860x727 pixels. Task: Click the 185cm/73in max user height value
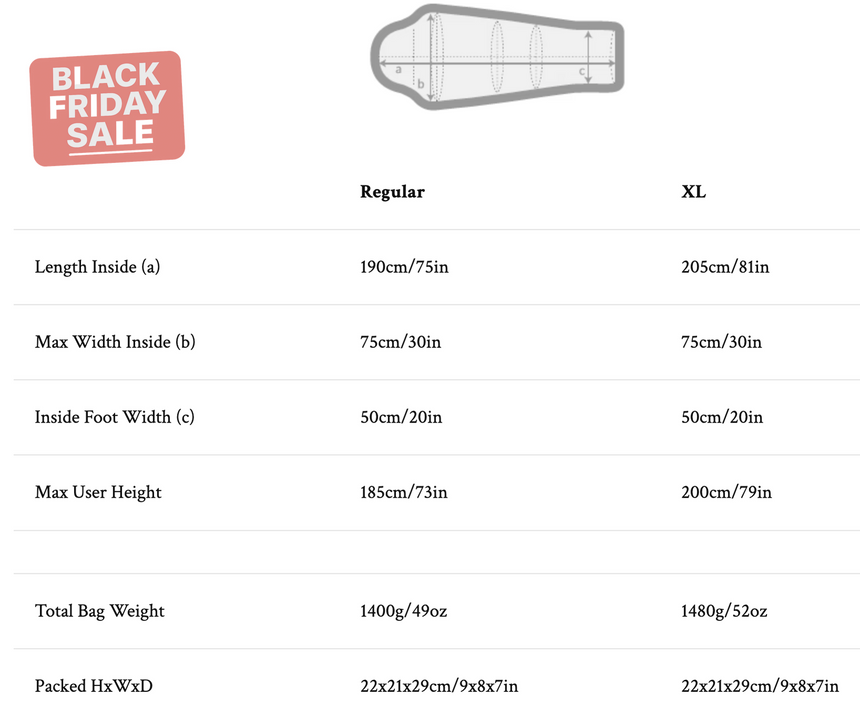coord(404,492)
